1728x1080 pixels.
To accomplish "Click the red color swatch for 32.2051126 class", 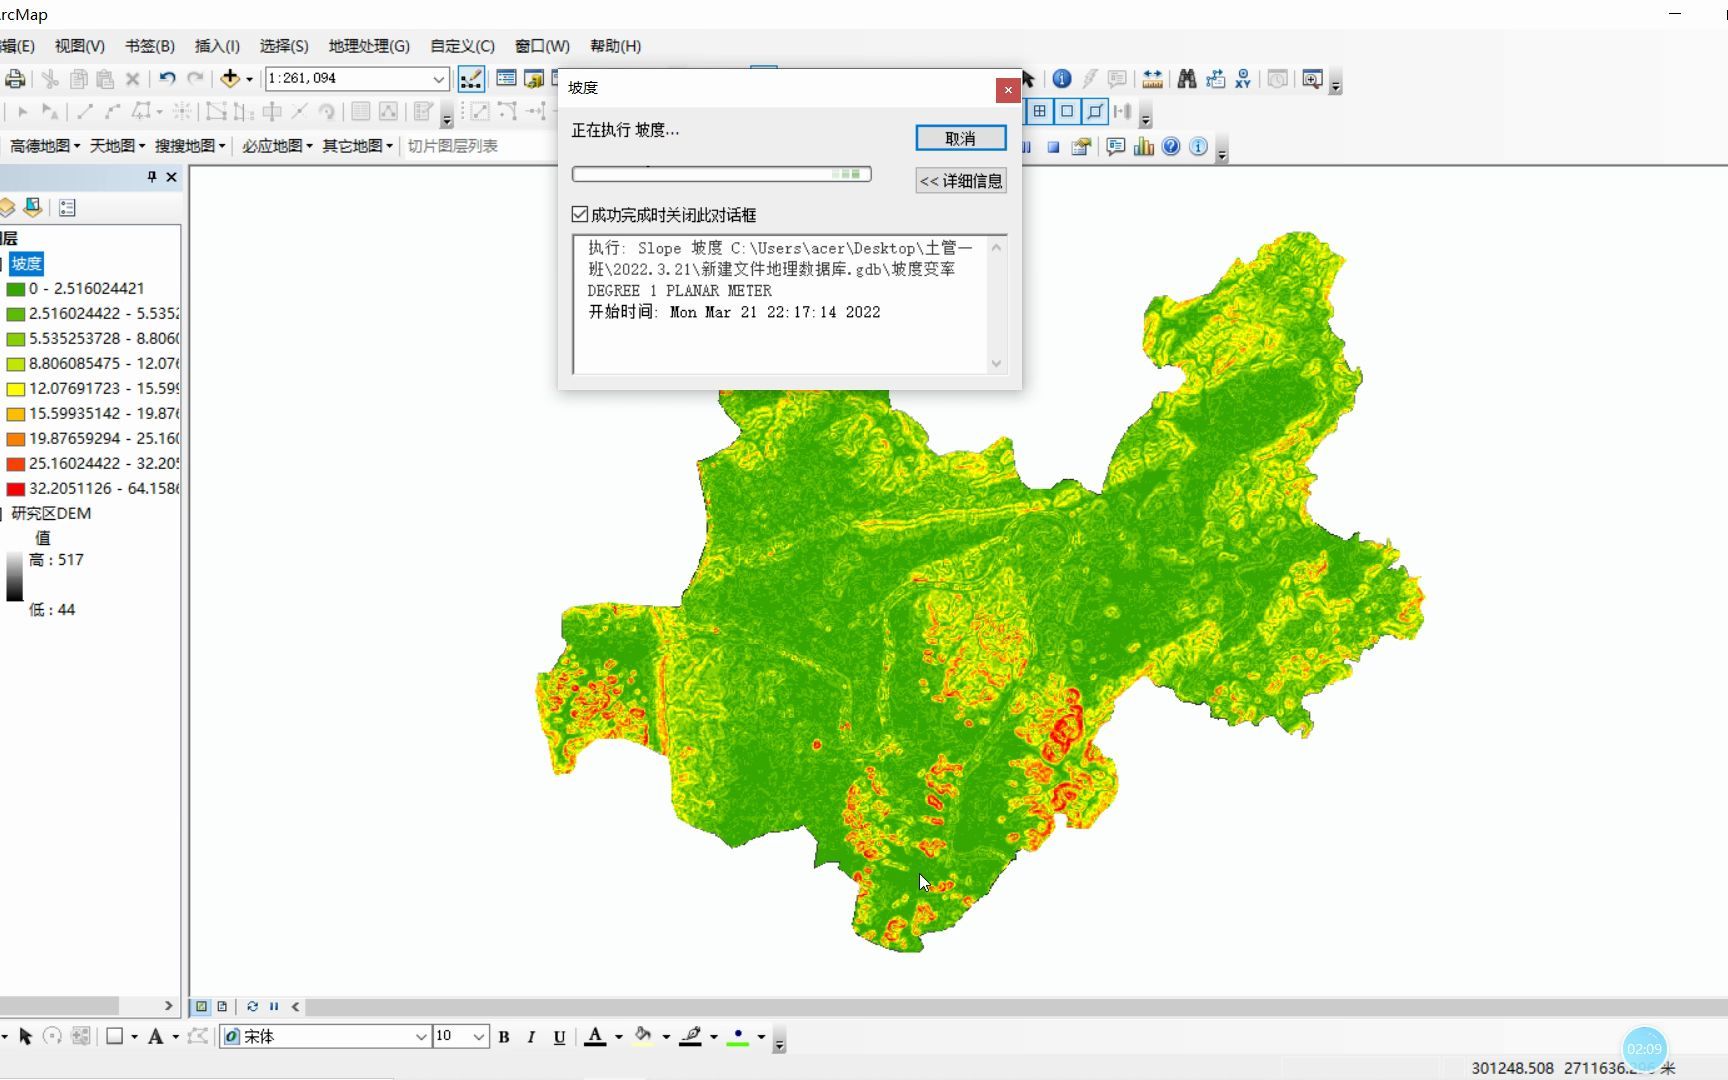I will coord(15,488).
